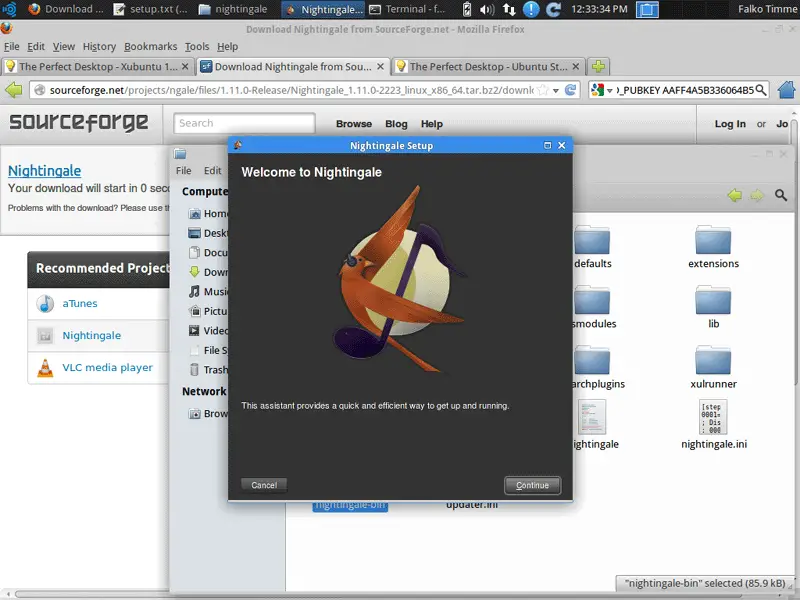Screen dimensions: 800x600
Task: Open the search engine selector dropdown
Action: coord(601,90)
